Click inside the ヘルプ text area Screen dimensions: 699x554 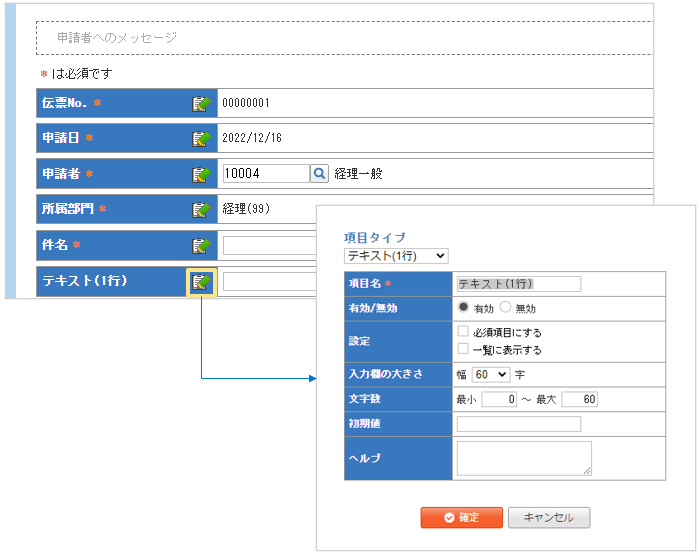tap(524, 458)
